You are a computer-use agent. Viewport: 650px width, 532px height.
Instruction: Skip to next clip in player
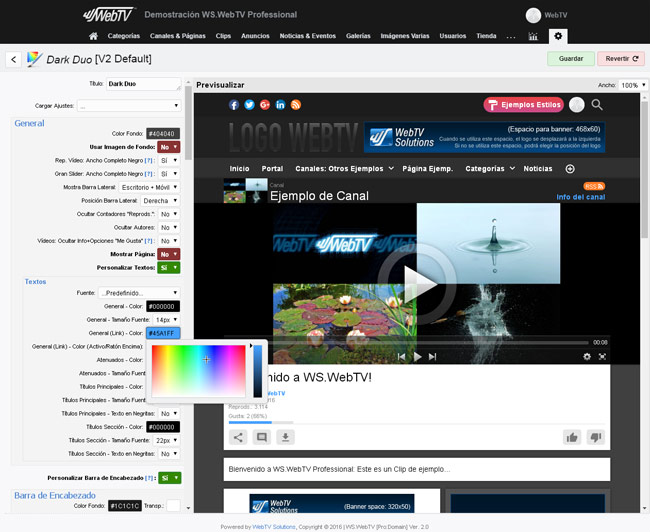pos(432,357)
